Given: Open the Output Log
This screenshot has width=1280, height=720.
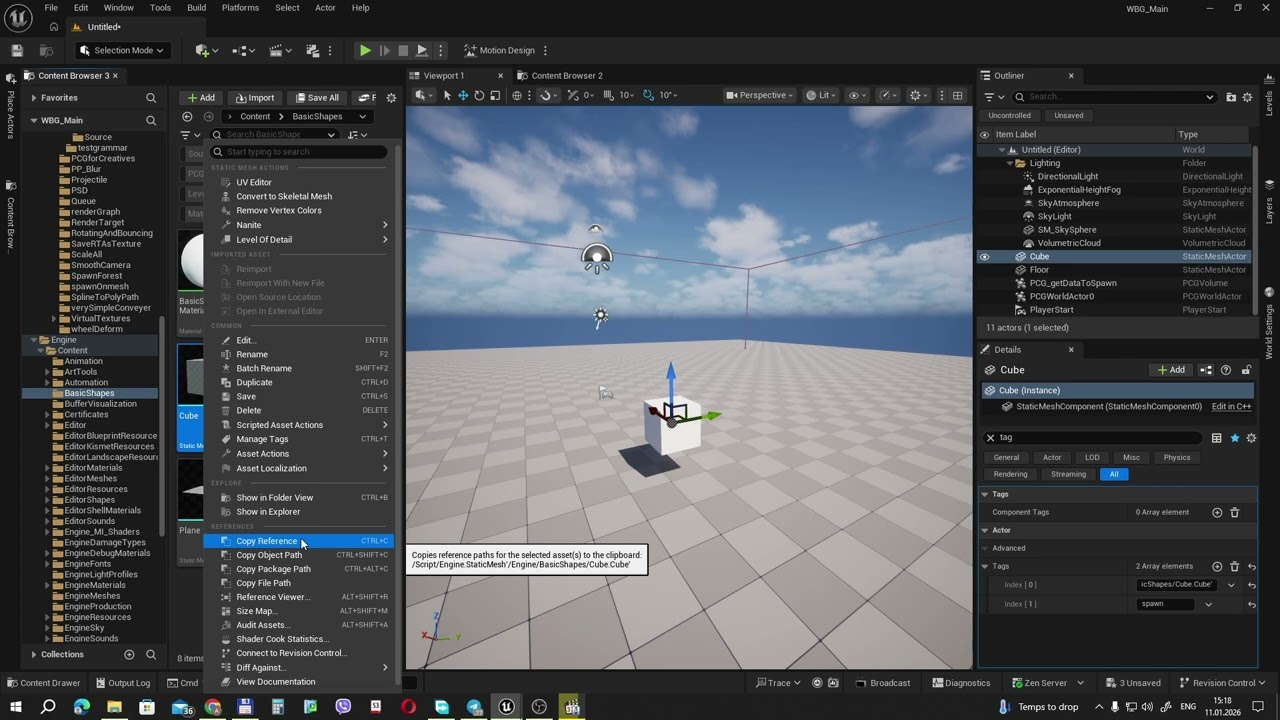Looking at the screenshot, I should pos(122,683).
